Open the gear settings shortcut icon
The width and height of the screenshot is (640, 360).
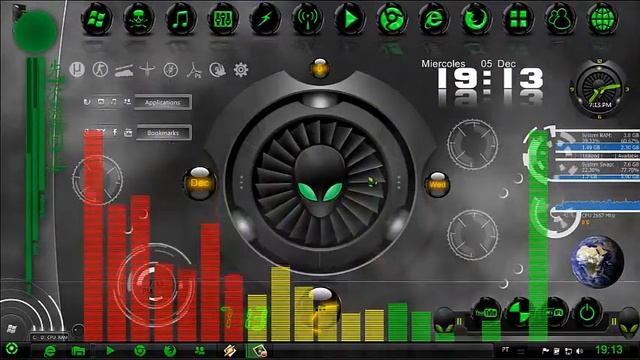(x=240, y=70)
